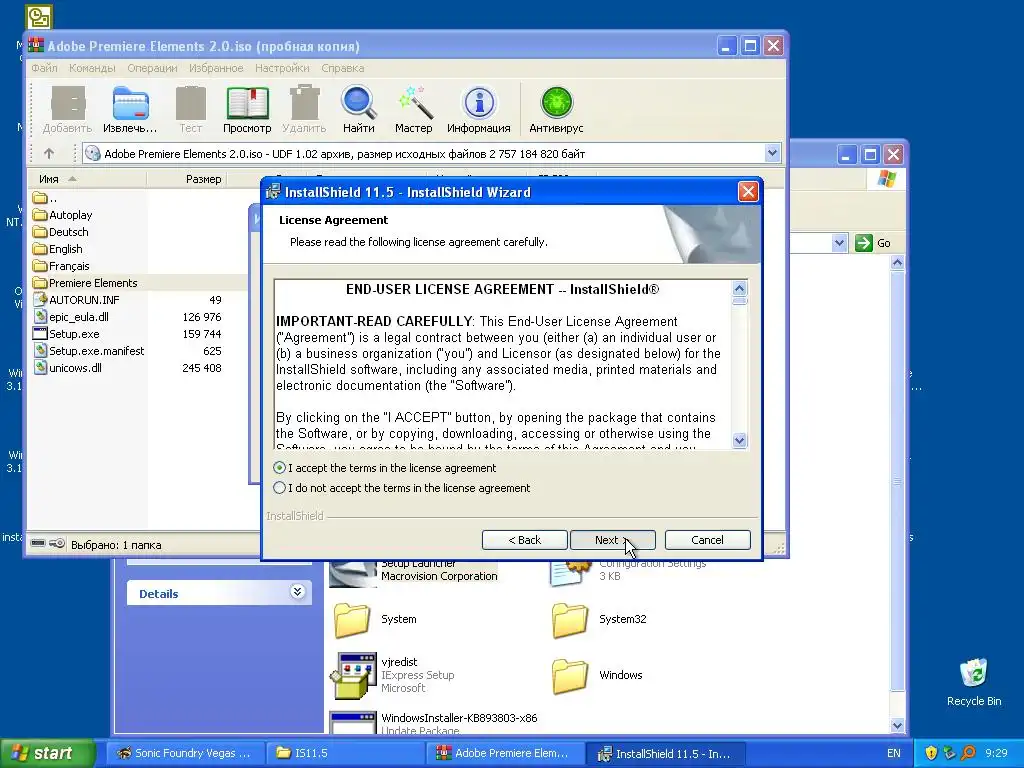1024x768 pixels.
Task: Click the top-left desktop shortcut icon
Action: coord(39,18)
